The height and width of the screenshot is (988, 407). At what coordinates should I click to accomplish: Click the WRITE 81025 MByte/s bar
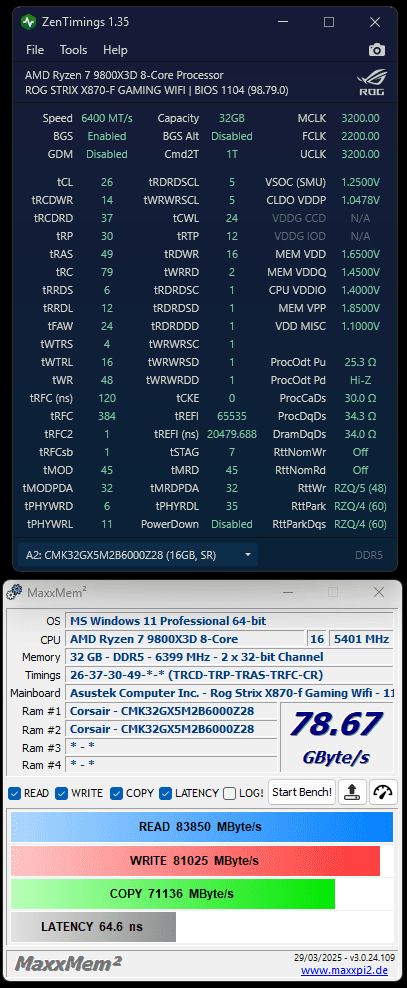(195, 861)
